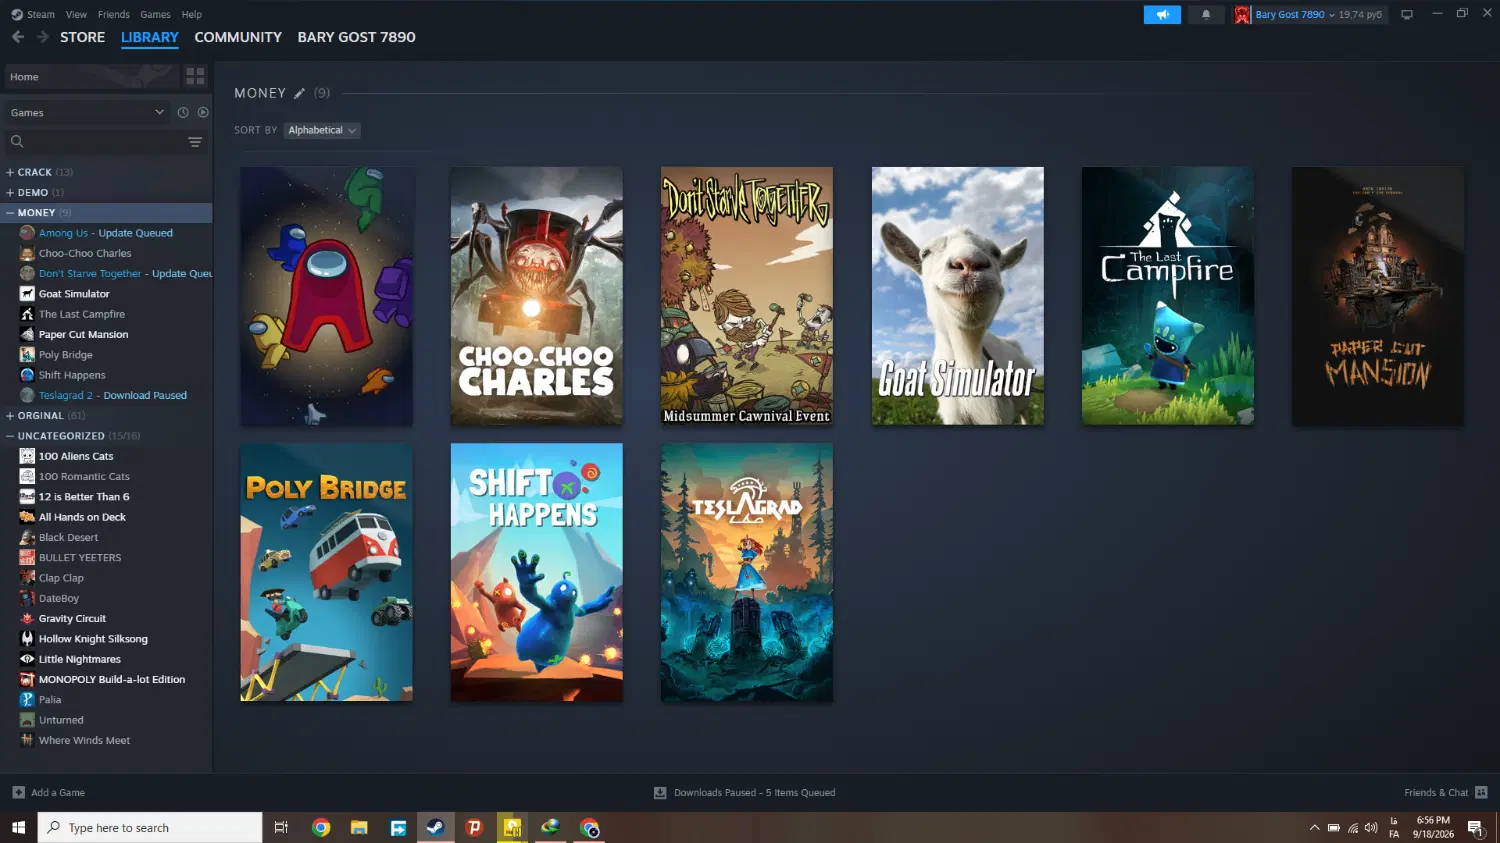Open the Help menu
Screen dimensions: 1500x843
192,15
